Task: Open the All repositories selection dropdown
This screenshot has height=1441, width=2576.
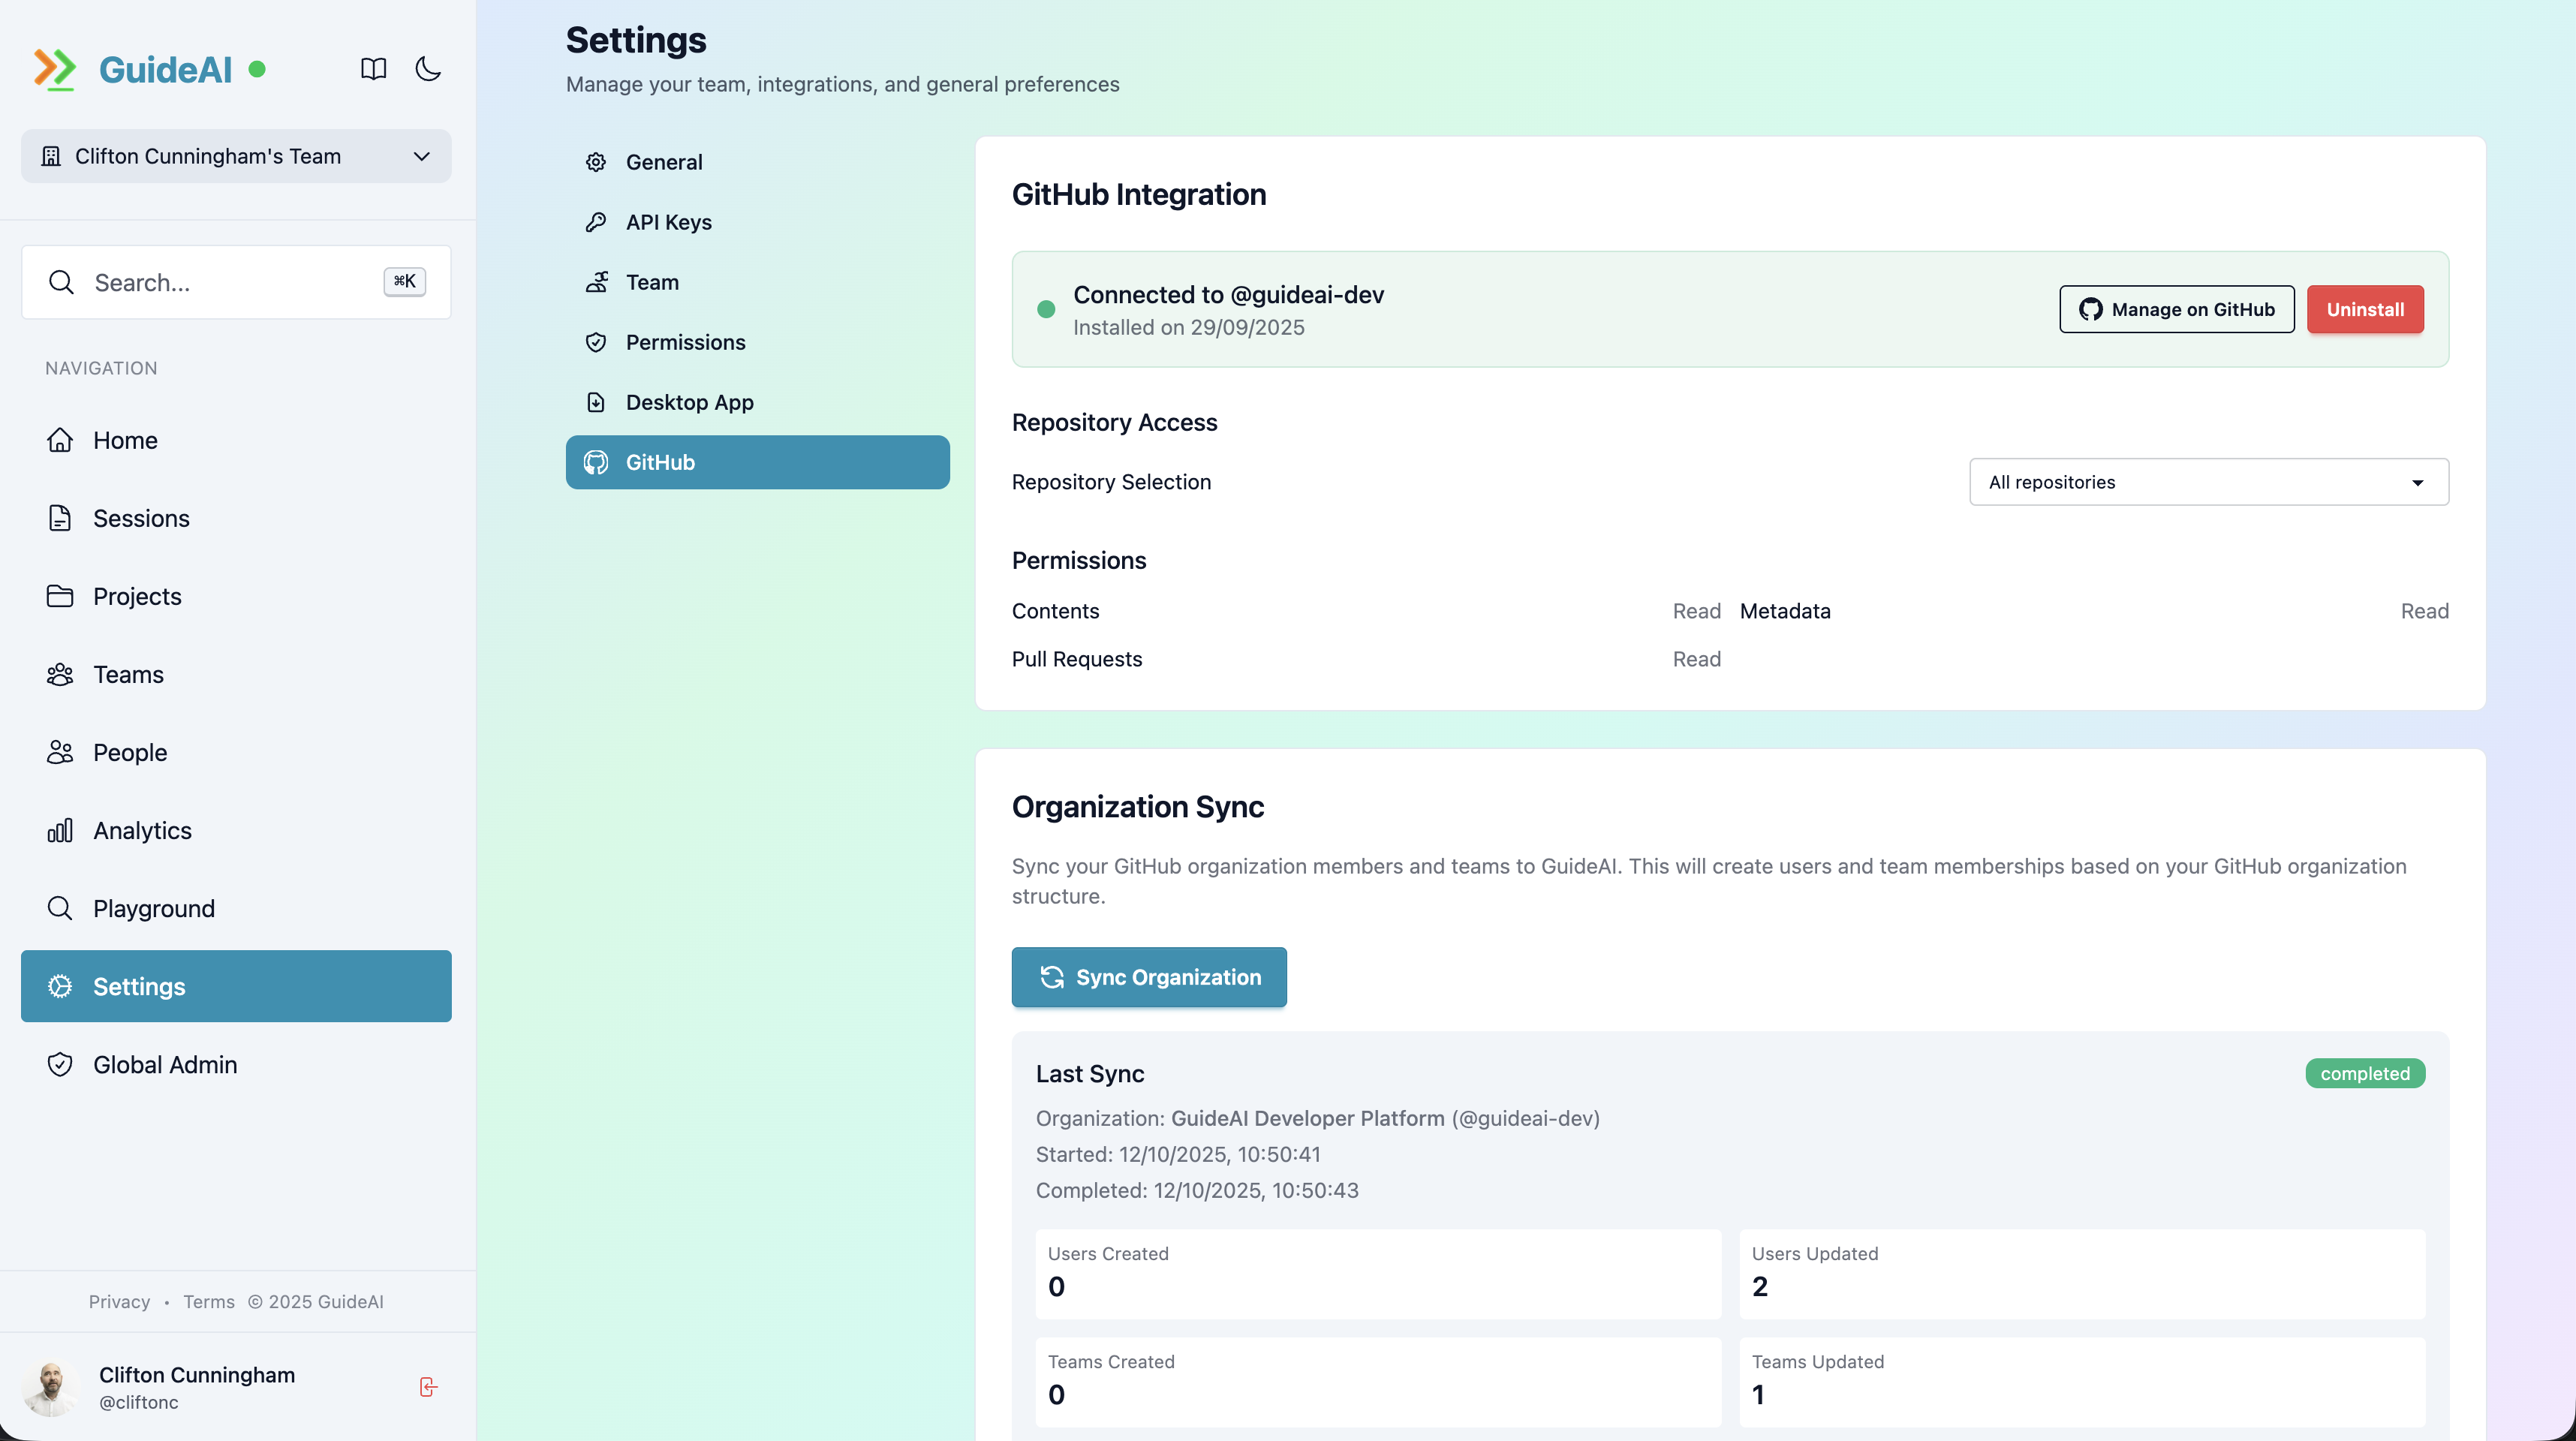Action: 2207,481
